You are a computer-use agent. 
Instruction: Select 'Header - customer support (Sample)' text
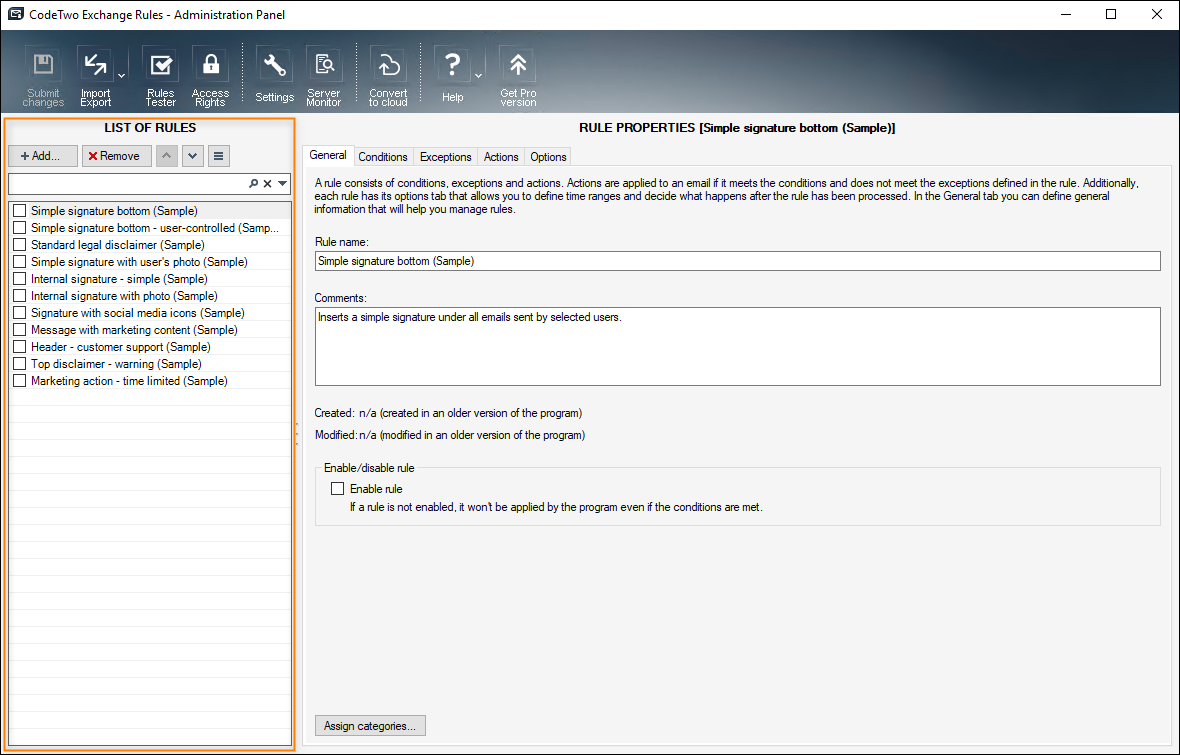(120, 346)
